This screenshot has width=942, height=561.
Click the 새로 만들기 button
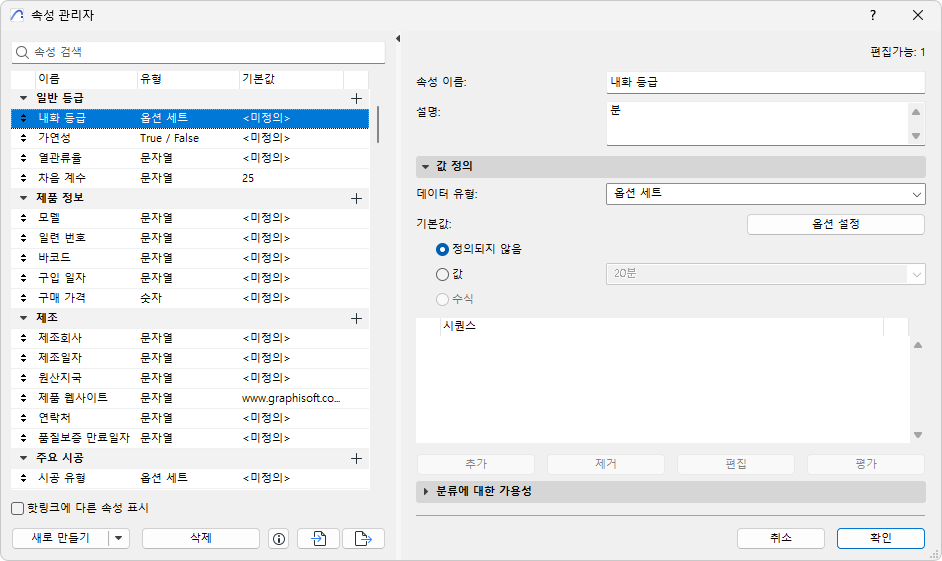[x=60, y=538]
